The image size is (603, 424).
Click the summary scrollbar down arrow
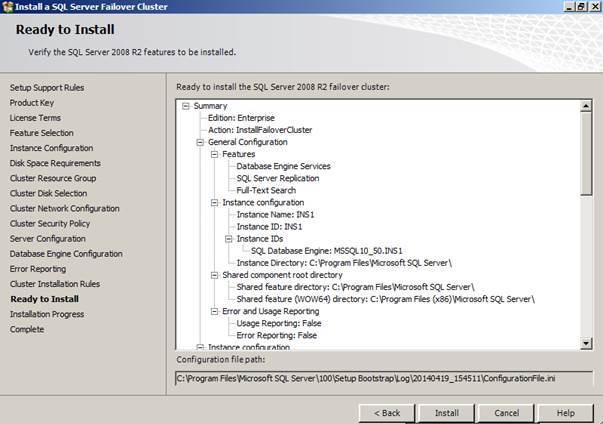[586, 343]
